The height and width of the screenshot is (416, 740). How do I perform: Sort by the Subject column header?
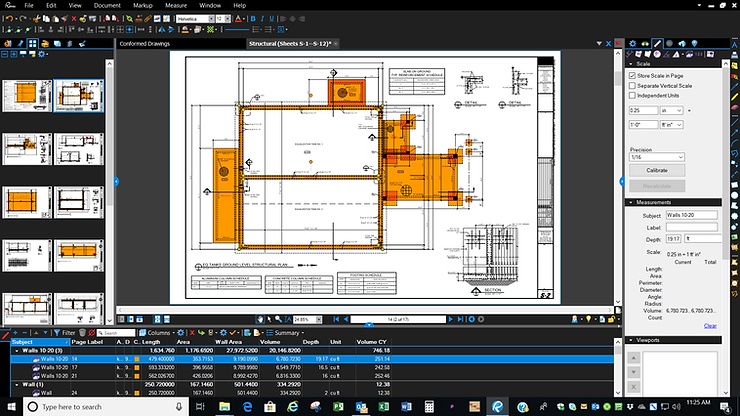tap(40, 342)
